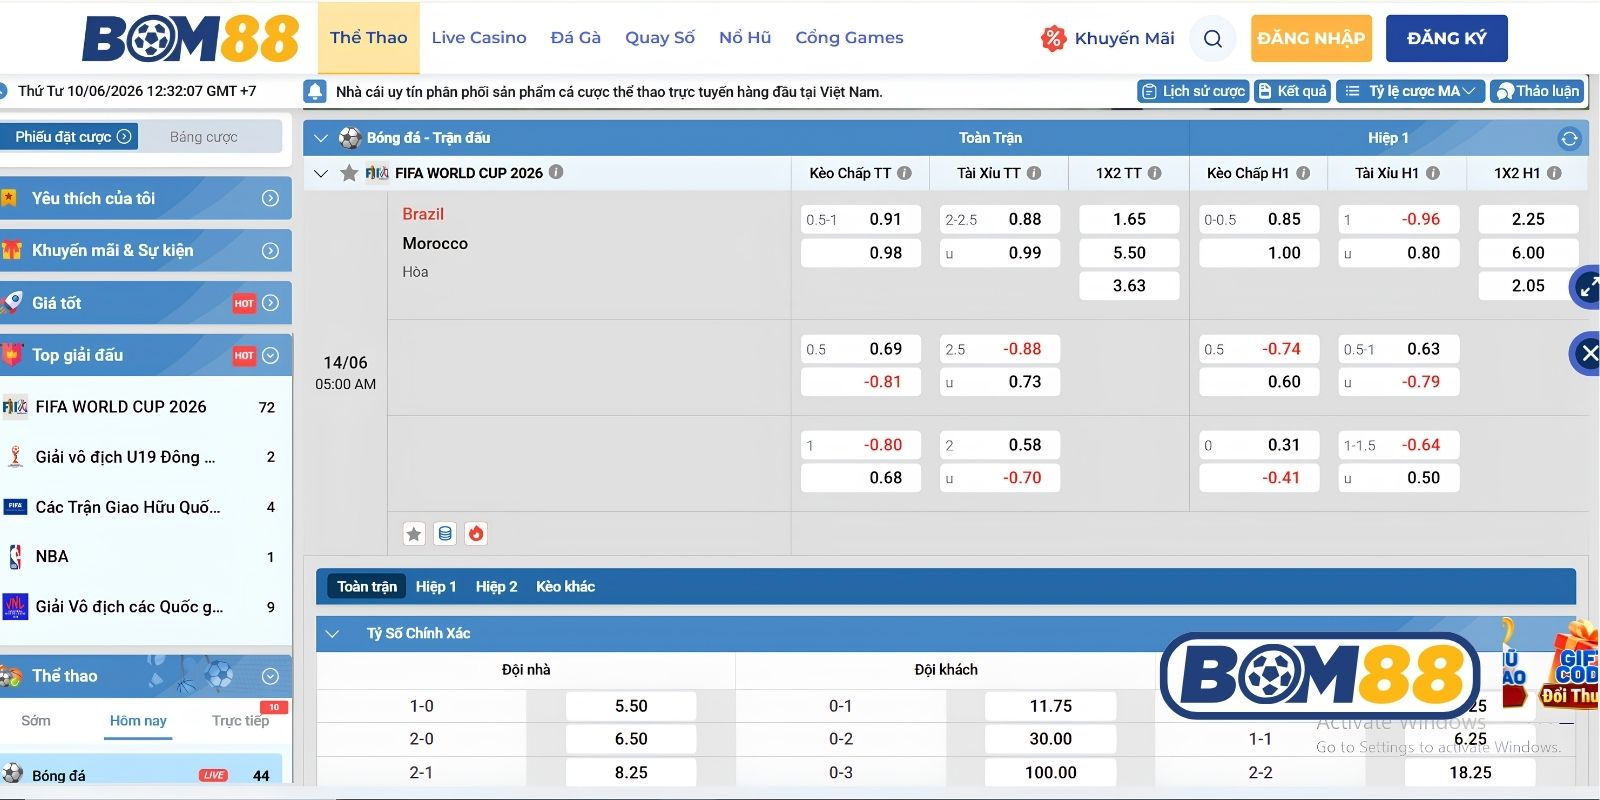Switch to the Trực tiếp tab
1600x800 pixels.
tap(241, 721)
